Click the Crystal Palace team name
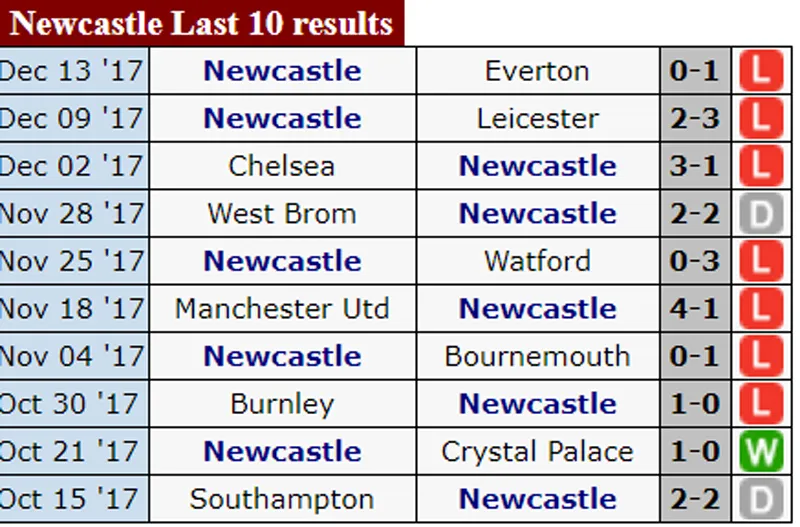 coord(537,452)
